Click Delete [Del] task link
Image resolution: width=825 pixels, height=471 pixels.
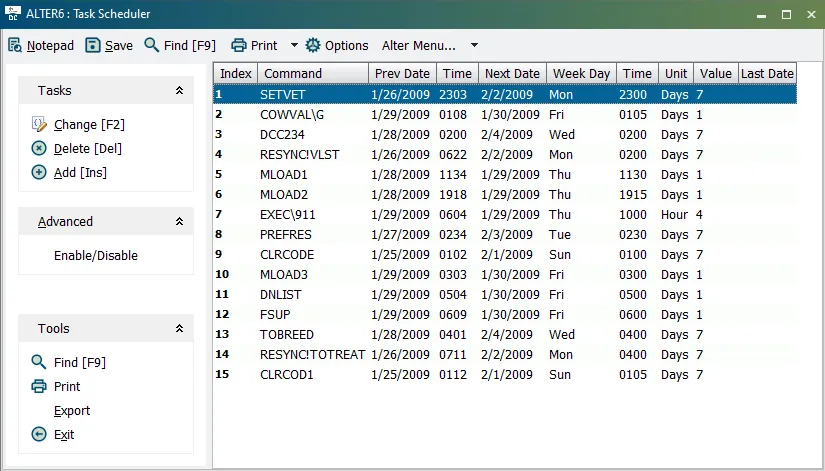click(x=88, y=149)
